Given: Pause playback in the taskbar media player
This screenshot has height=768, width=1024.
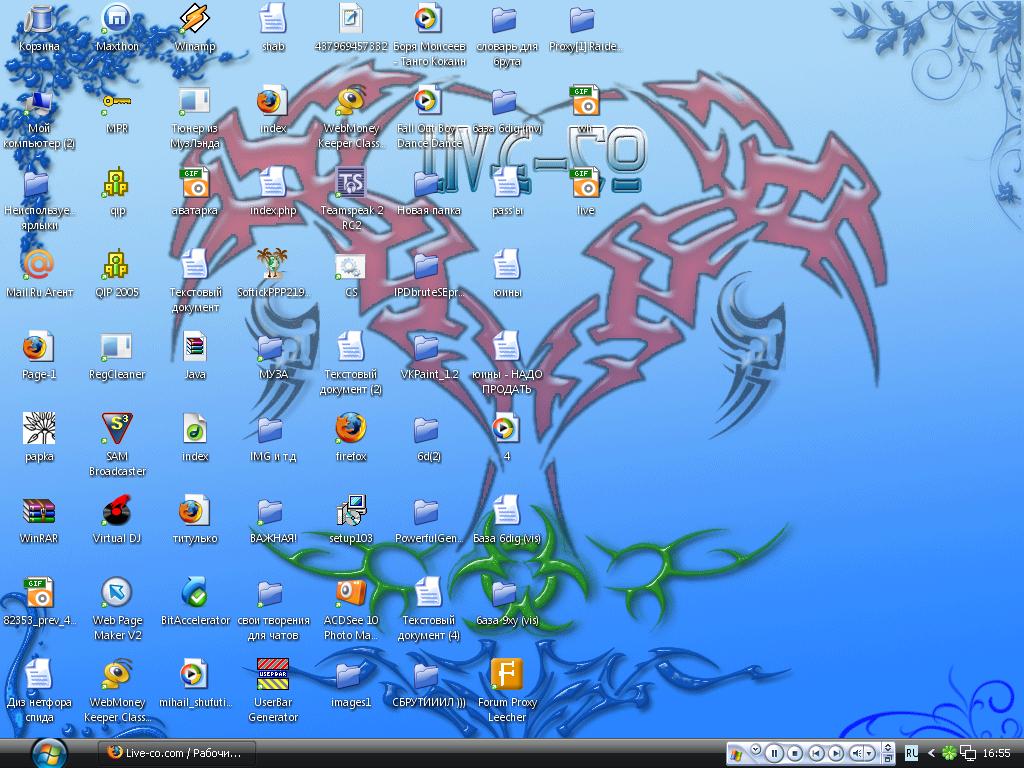Looking at the screenshot, I should pos(774,752).
